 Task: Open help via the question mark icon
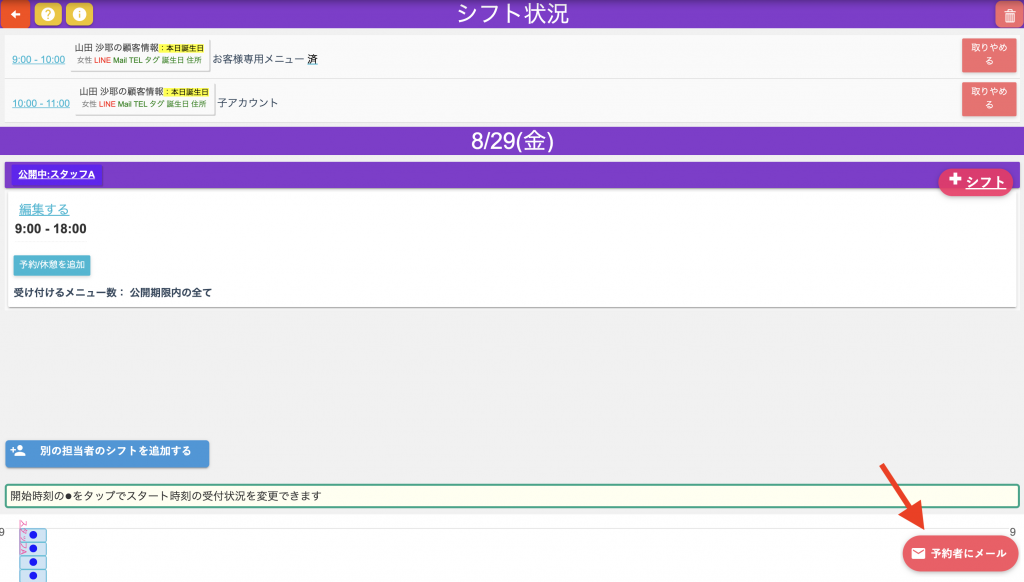(x=47, y=14)
